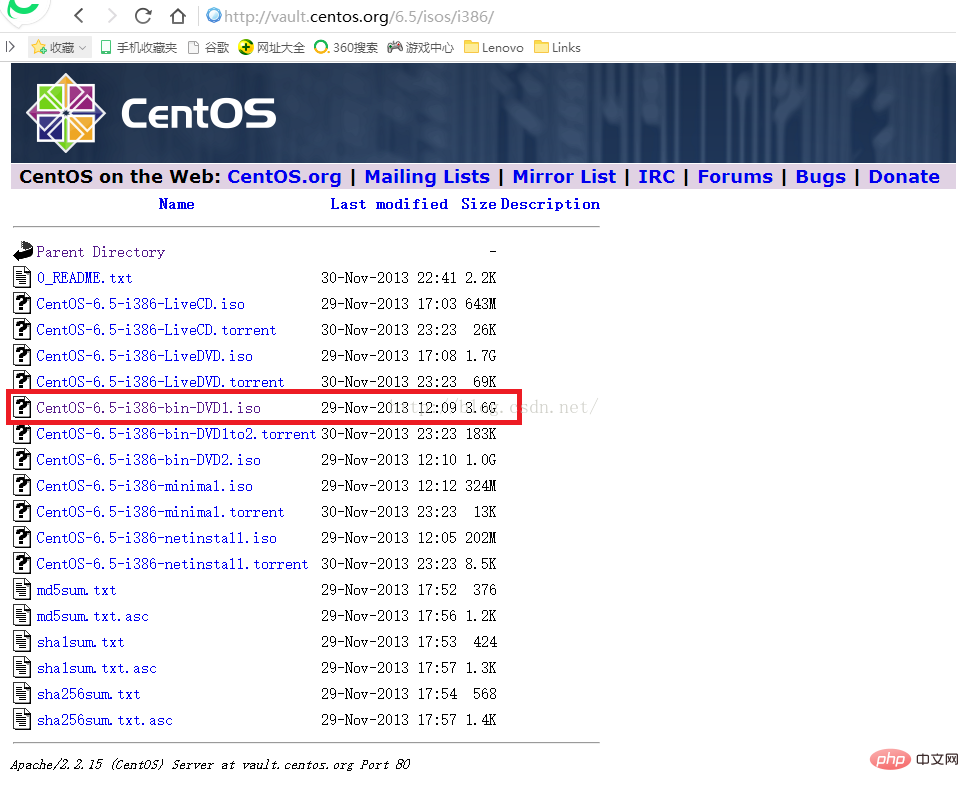Open md5sum.txt.asc file
969x792 pixels.
tap(93, 616)
